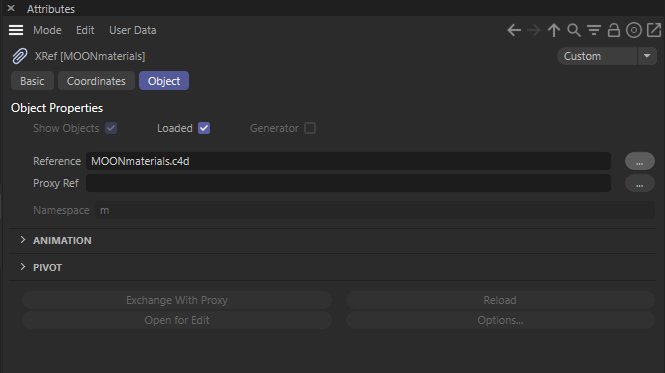The image size is (665, 373).
Task: Click the Open for Edit button
Action: click(x=177, y=320)
